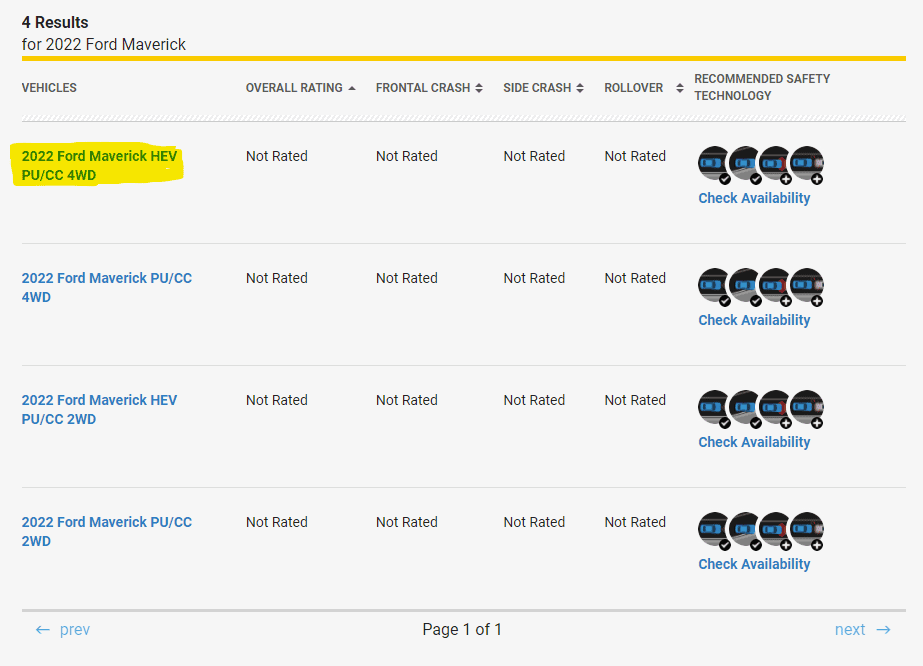Choose crash imminent braking icon, non-HEV PU/CC 2WD row
Image resolution: width=923 pixels, height=666 pixels.
[x=776, y=529]
